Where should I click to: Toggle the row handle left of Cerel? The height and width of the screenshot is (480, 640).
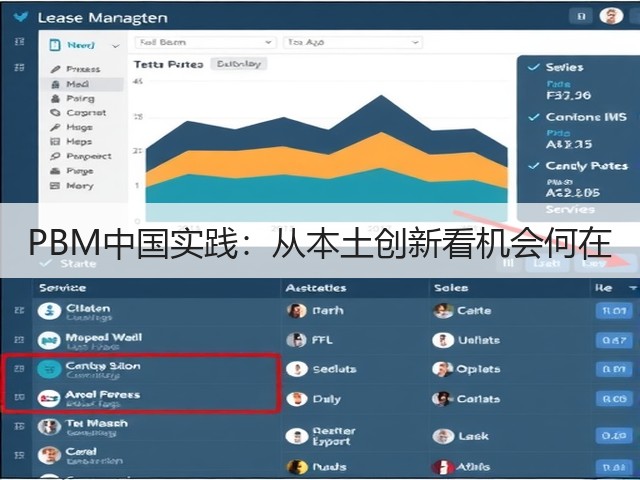coord(19,455)
